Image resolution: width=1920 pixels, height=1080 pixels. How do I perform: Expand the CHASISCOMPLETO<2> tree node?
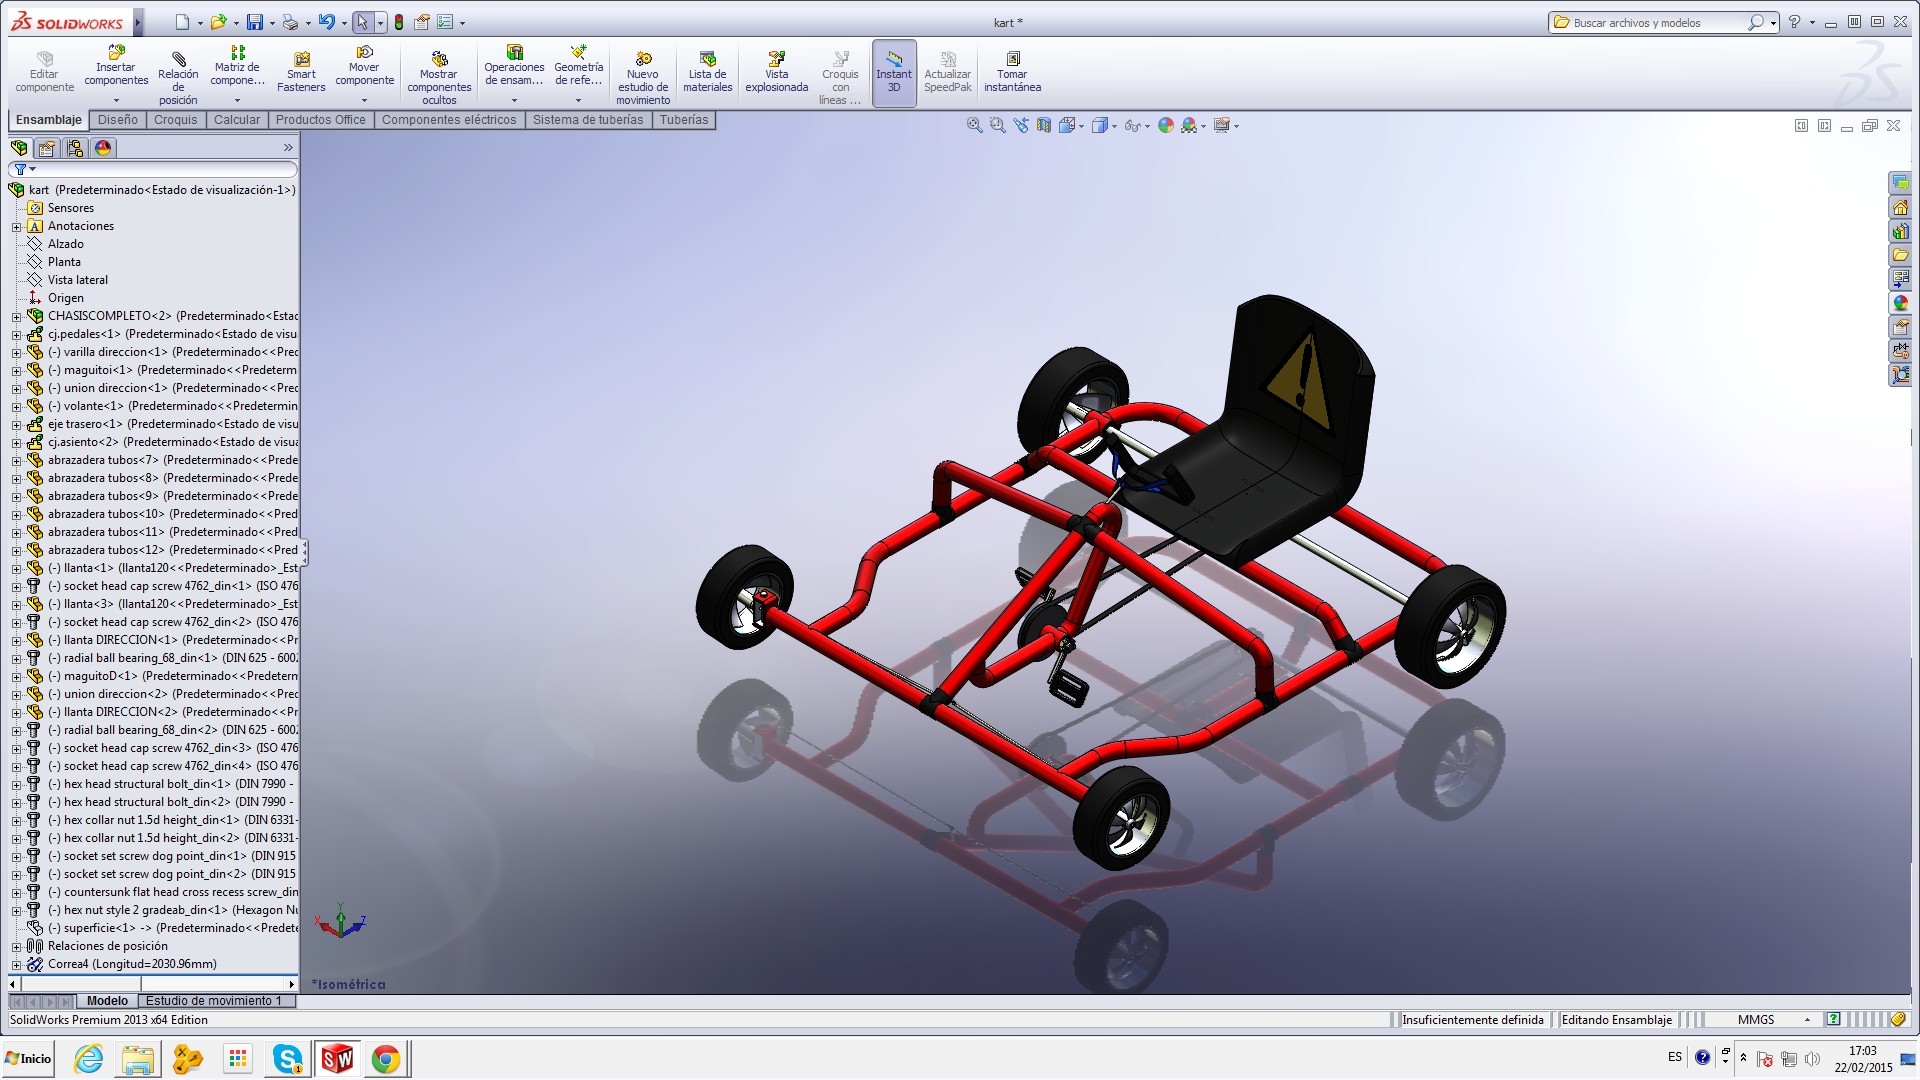click(16, 317)
